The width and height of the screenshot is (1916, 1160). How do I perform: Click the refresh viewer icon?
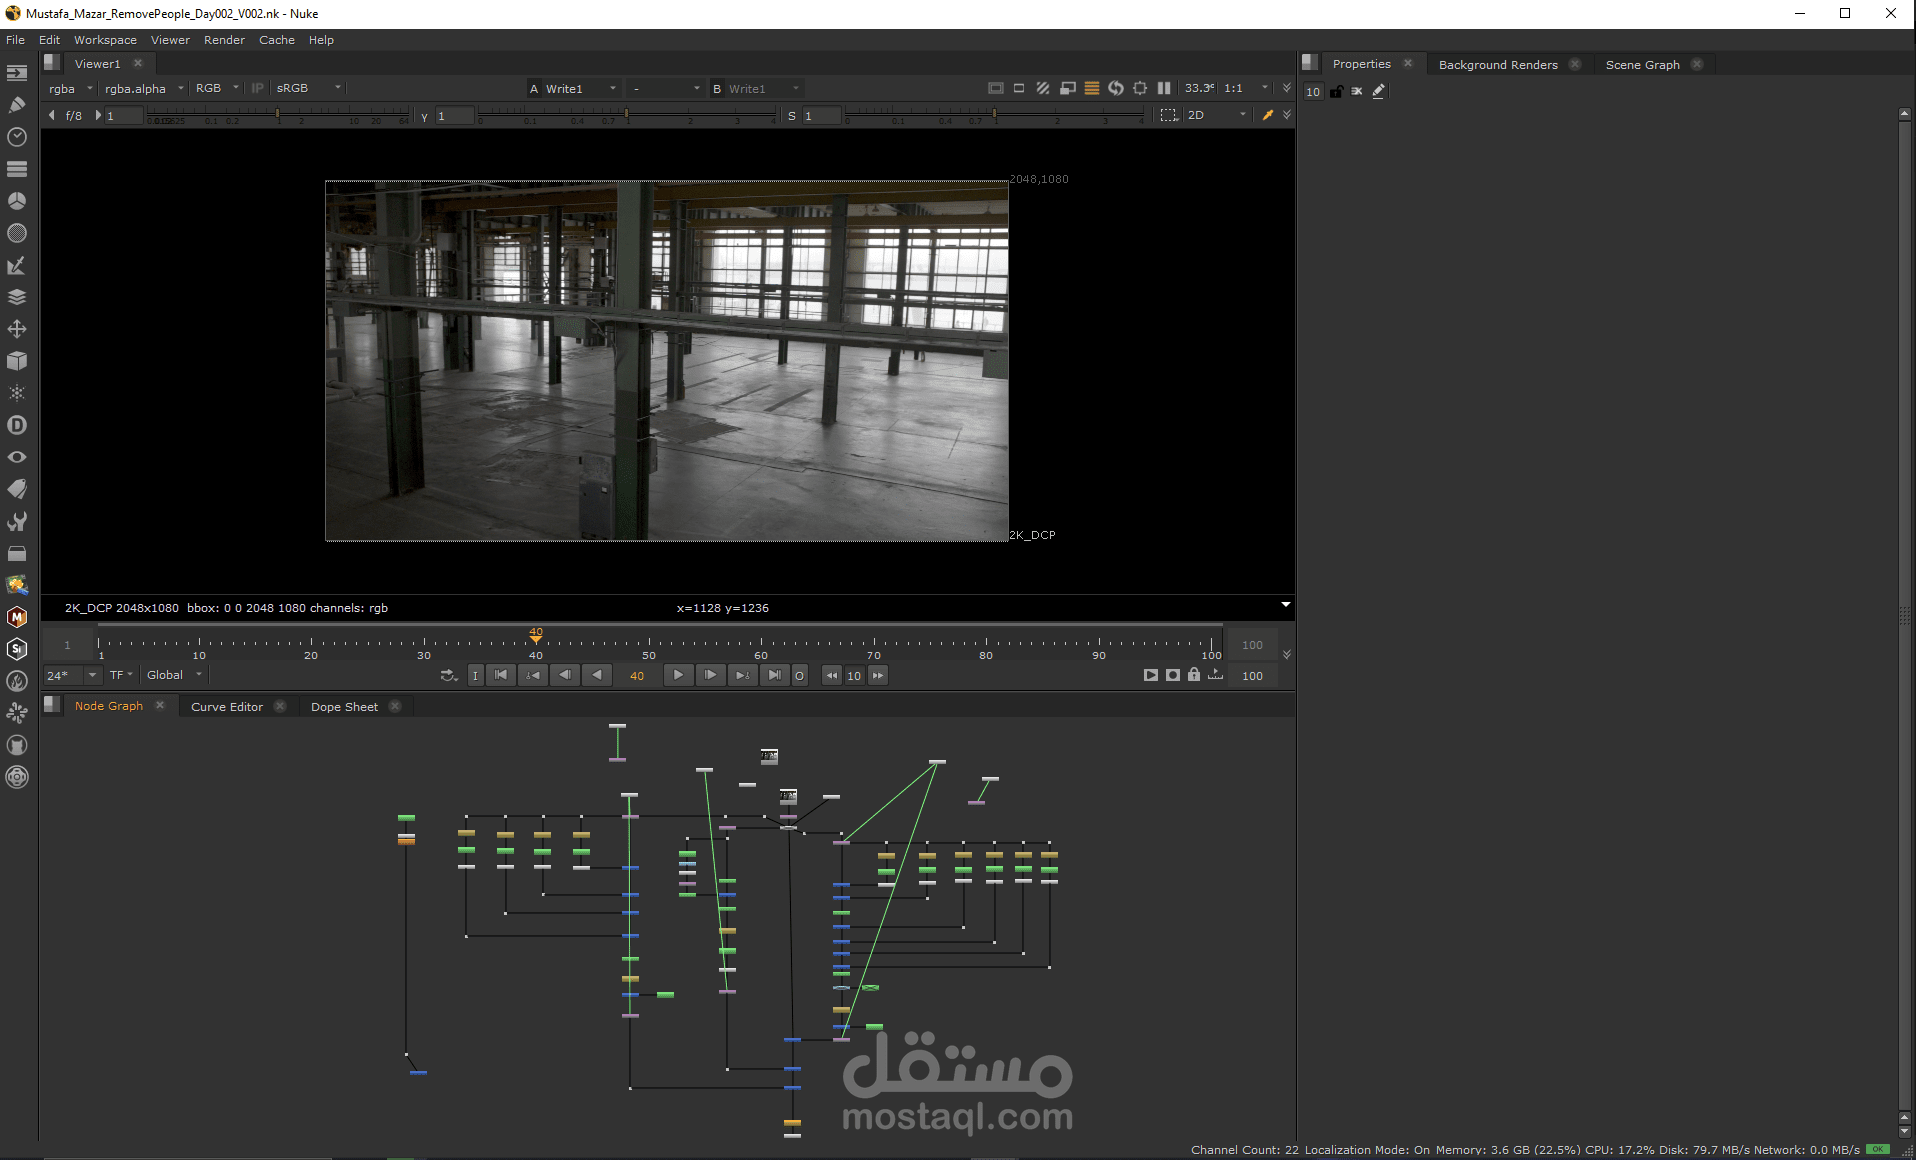pos(1116,88)
